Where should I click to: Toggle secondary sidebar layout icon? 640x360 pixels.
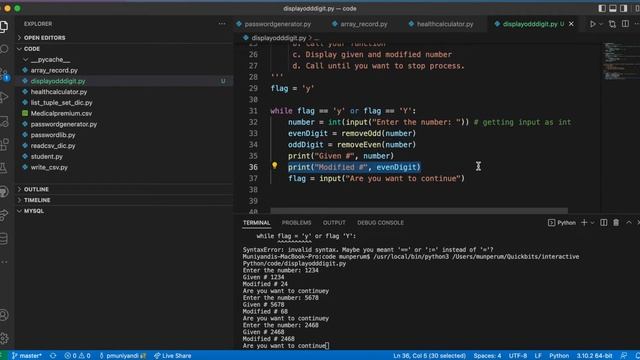623,8
